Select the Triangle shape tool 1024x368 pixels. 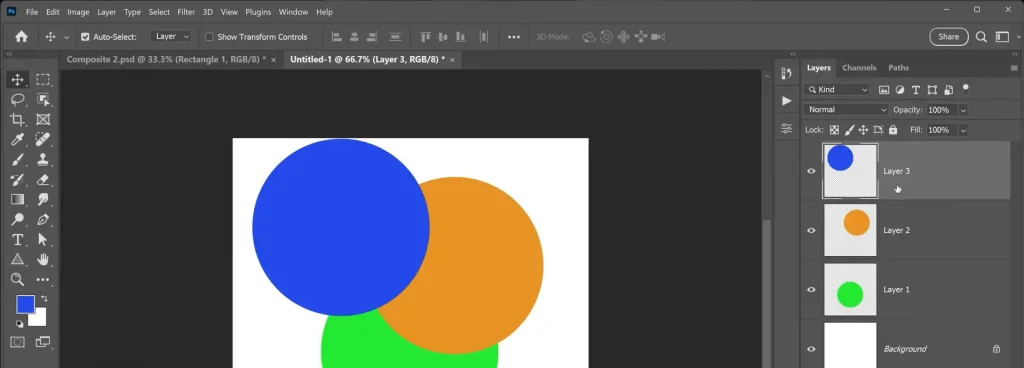point(18,259)
